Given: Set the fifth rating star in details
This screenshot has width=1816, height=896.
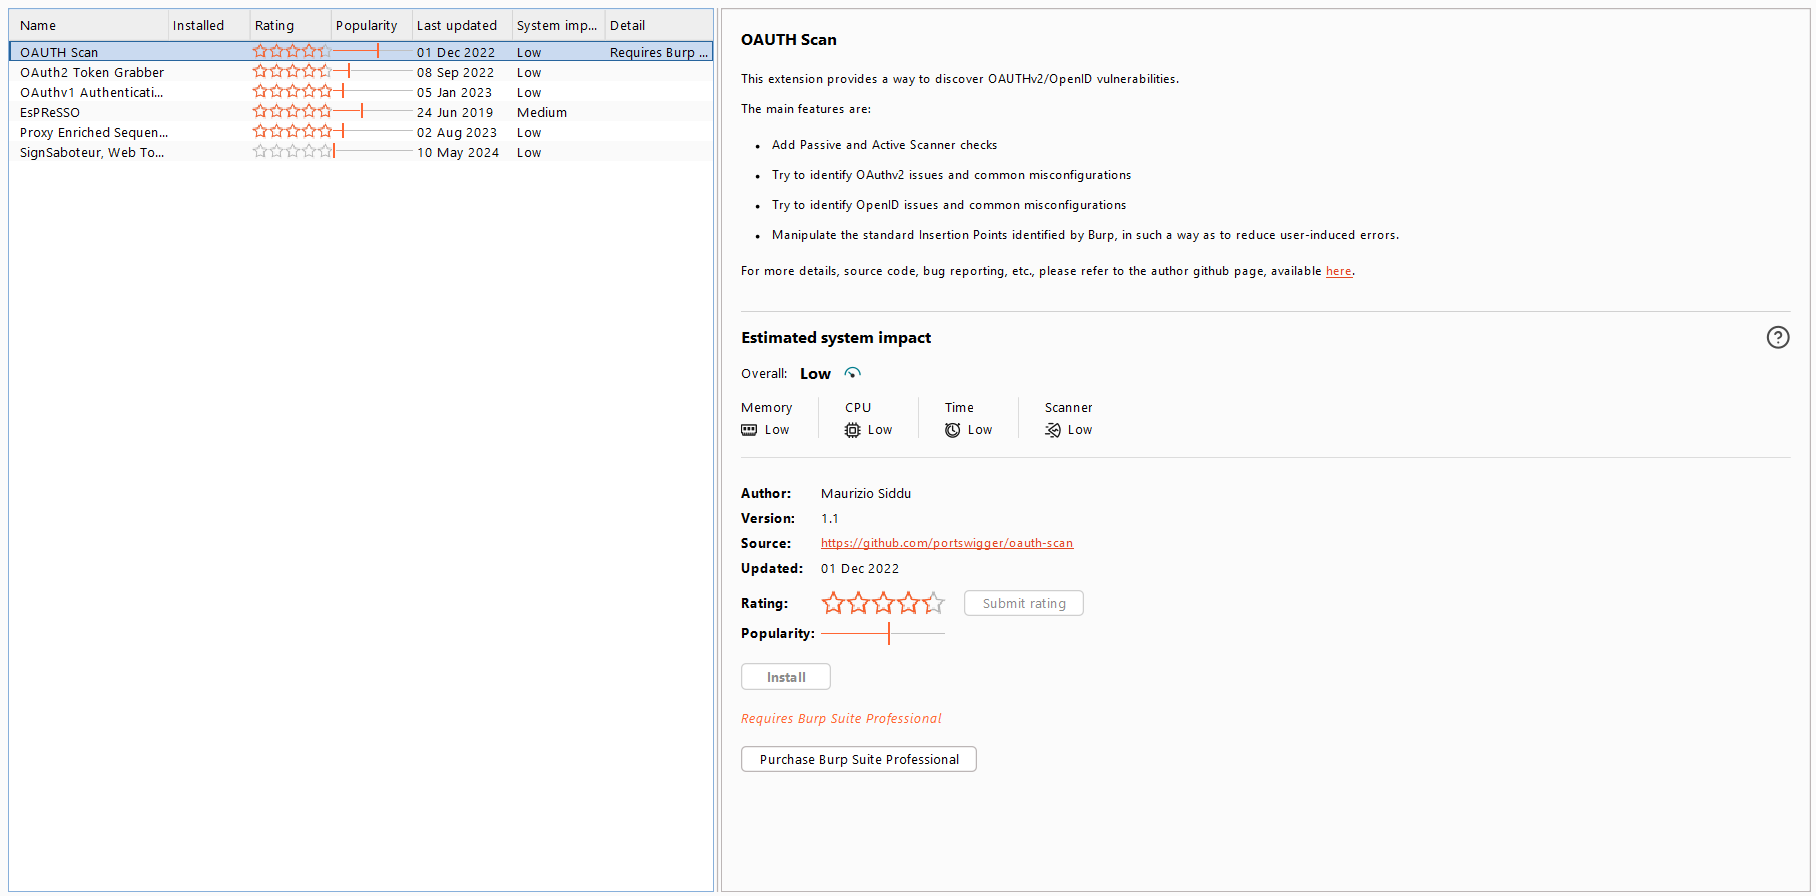Looking at the screenshot, I should pyautogui.click(x=933, y=603).
